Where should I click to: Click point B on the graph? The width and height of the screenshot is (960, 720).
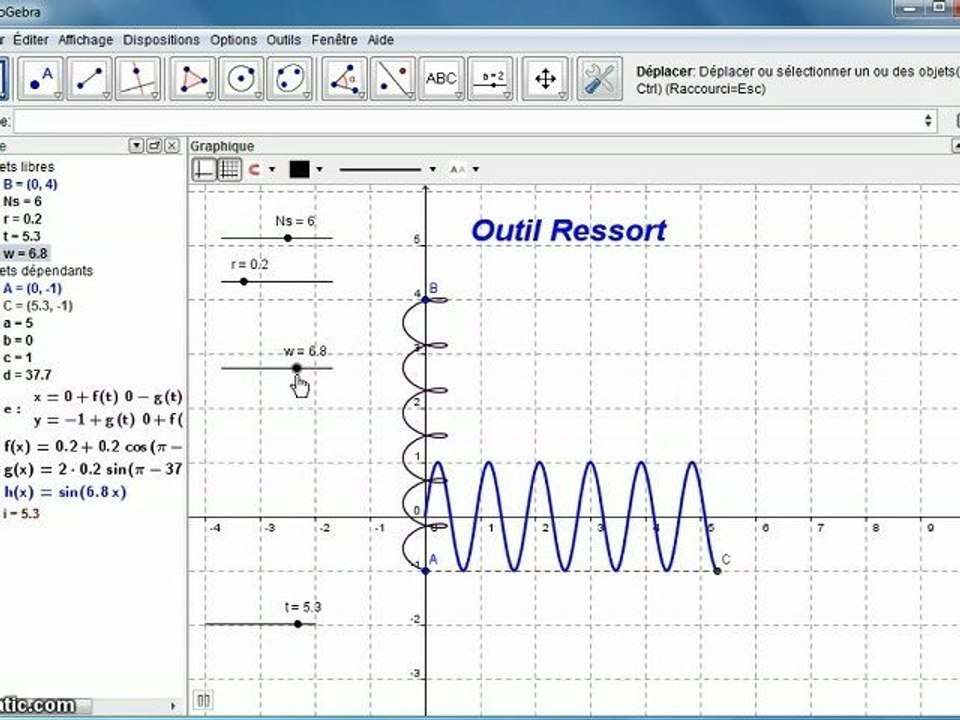click(426, 299)
